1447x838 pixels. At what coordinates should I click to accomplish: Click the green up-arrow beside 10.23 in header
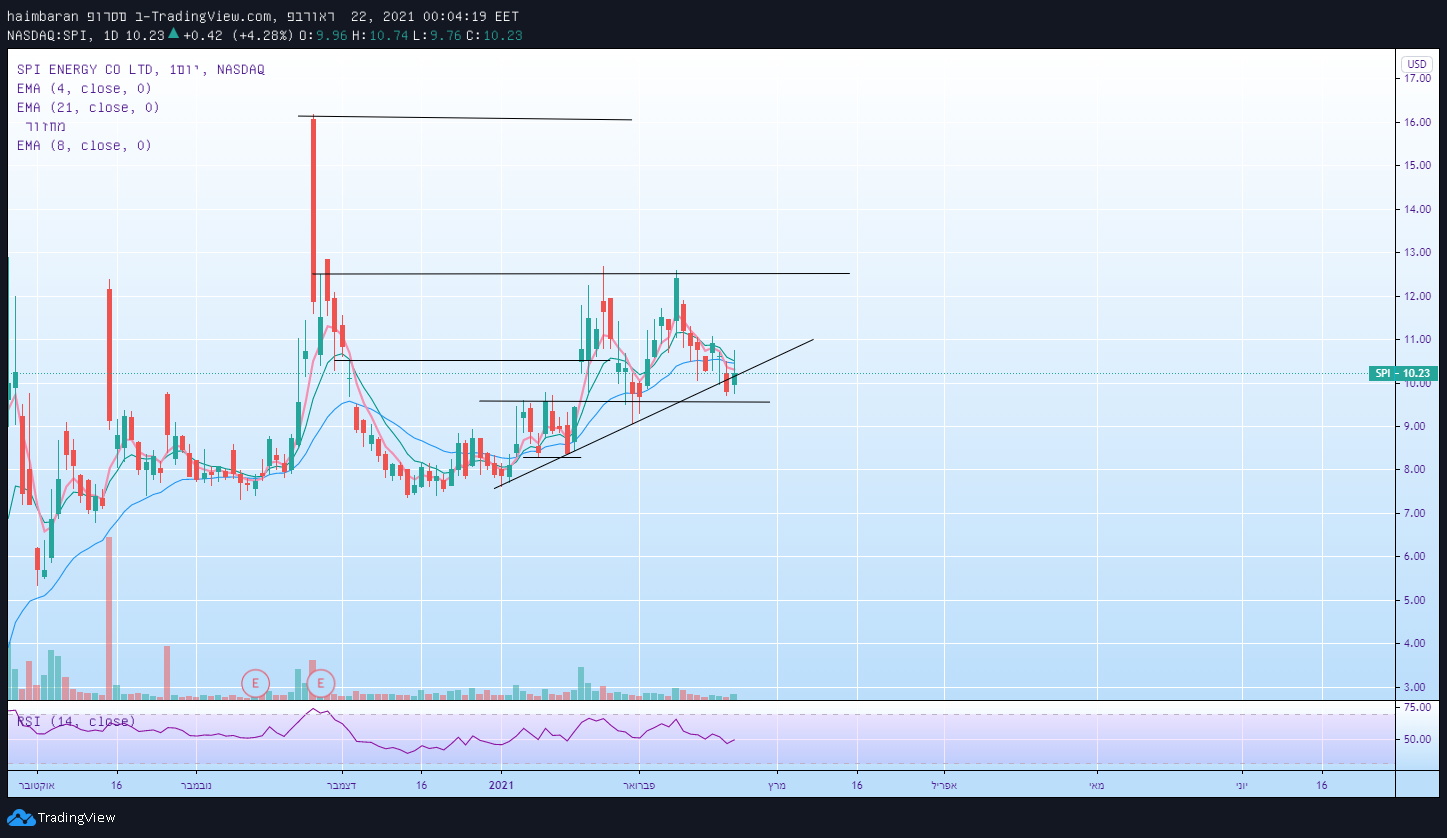[x=174, y=34]
